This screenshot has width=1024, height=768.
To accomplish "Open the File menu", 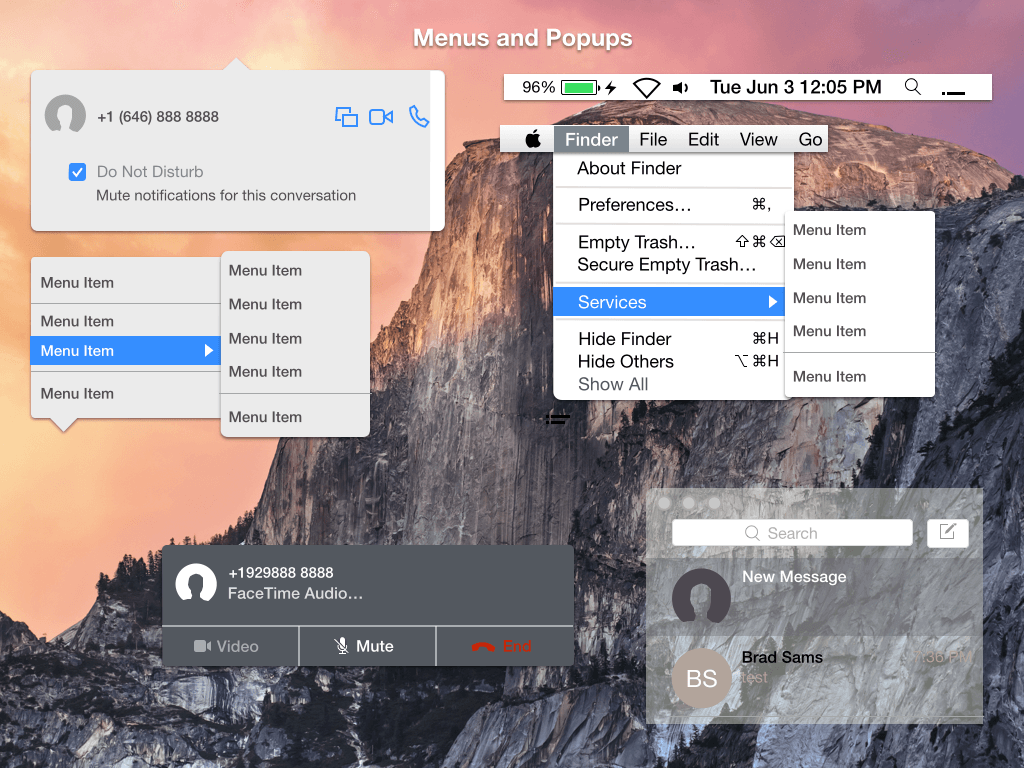I will coord(653,139).
